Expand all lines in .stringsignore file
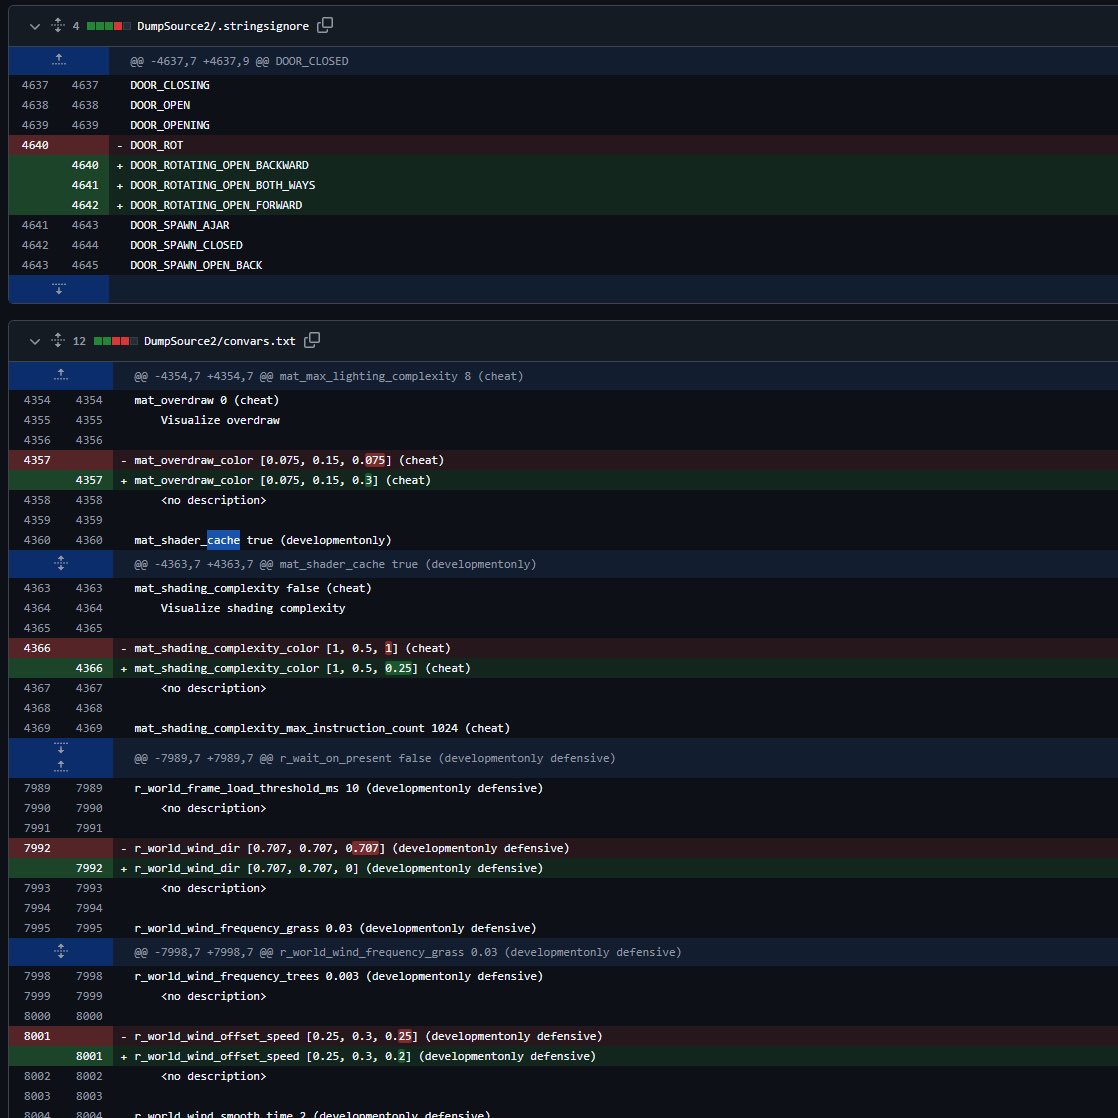 click(58, 26)
